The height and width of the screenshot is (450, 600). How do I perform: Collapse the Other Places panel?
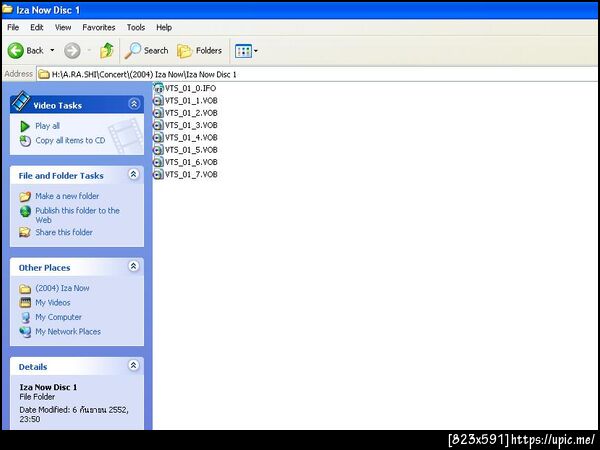(133, 266)
